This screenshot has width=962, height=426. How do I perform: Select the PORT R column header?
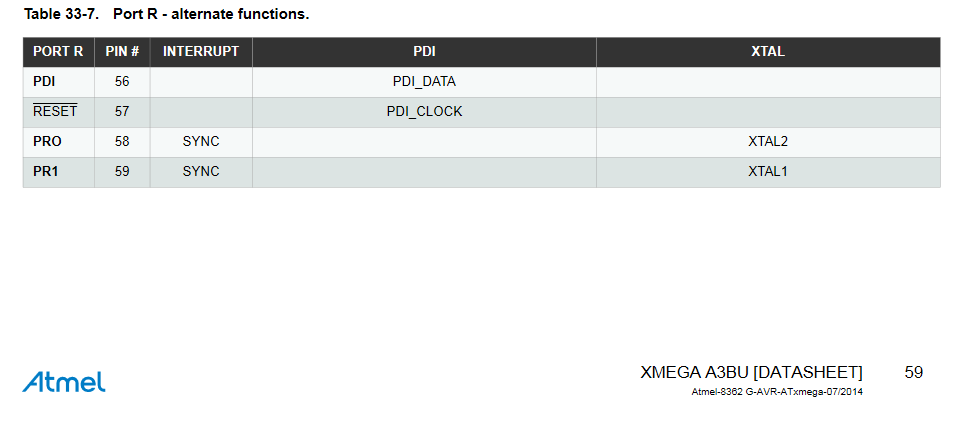click(58, 52)
